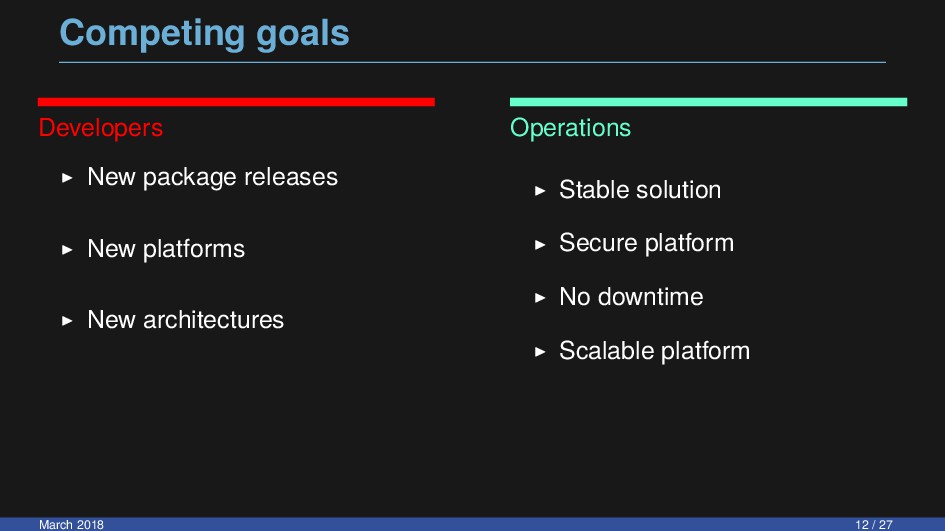
Task: Click the March 2018 footer date
Action: tap(71, 524)
